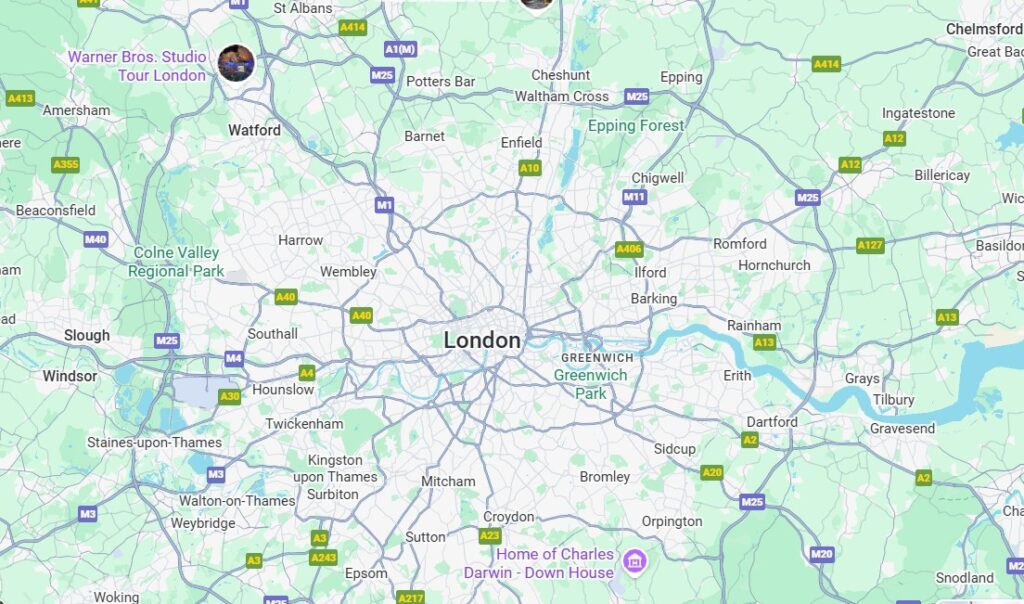Select the London city label
Viewport: 1024px width, 604px height.
click(482, 340)
